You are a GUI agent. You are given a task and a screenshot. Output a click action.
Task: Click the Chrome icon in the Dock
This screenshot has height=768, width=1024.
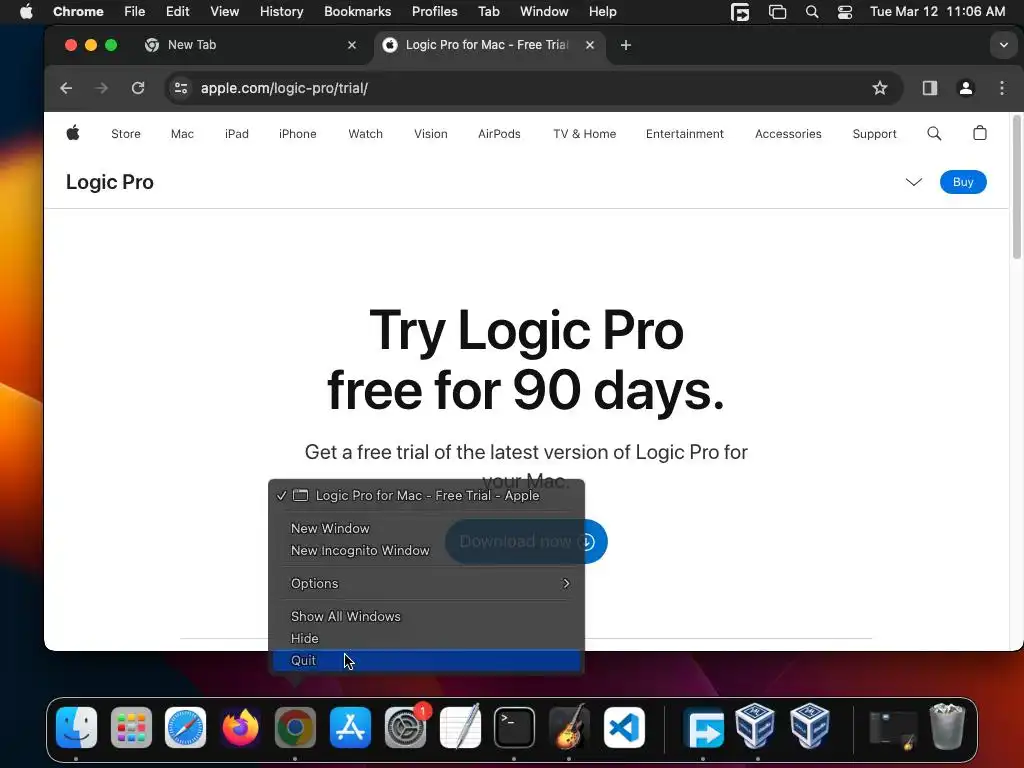(x=295, y=728)
